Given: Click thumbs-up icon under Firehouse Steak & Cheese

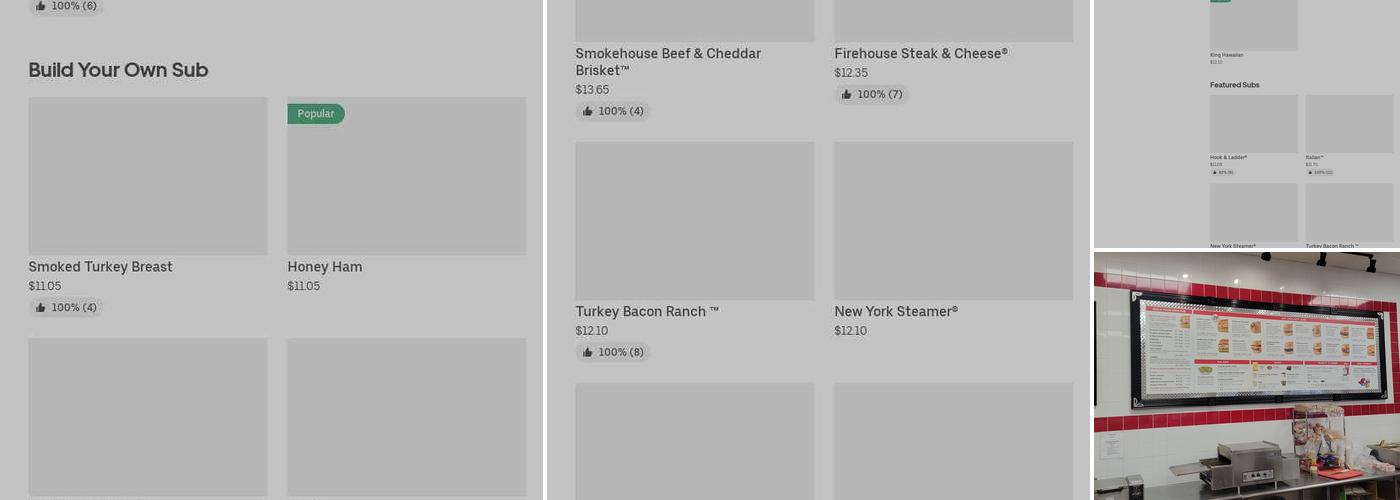Looking at the screenshot, I should tap(847, 95).
